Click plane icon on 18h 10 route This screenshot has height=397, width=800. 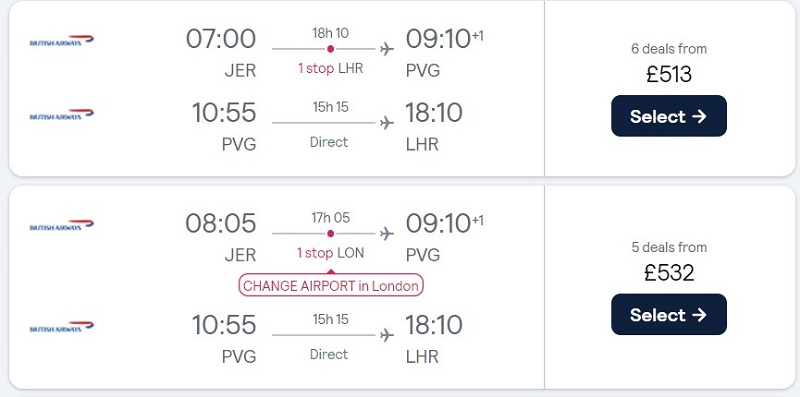(x=387, y=49)
